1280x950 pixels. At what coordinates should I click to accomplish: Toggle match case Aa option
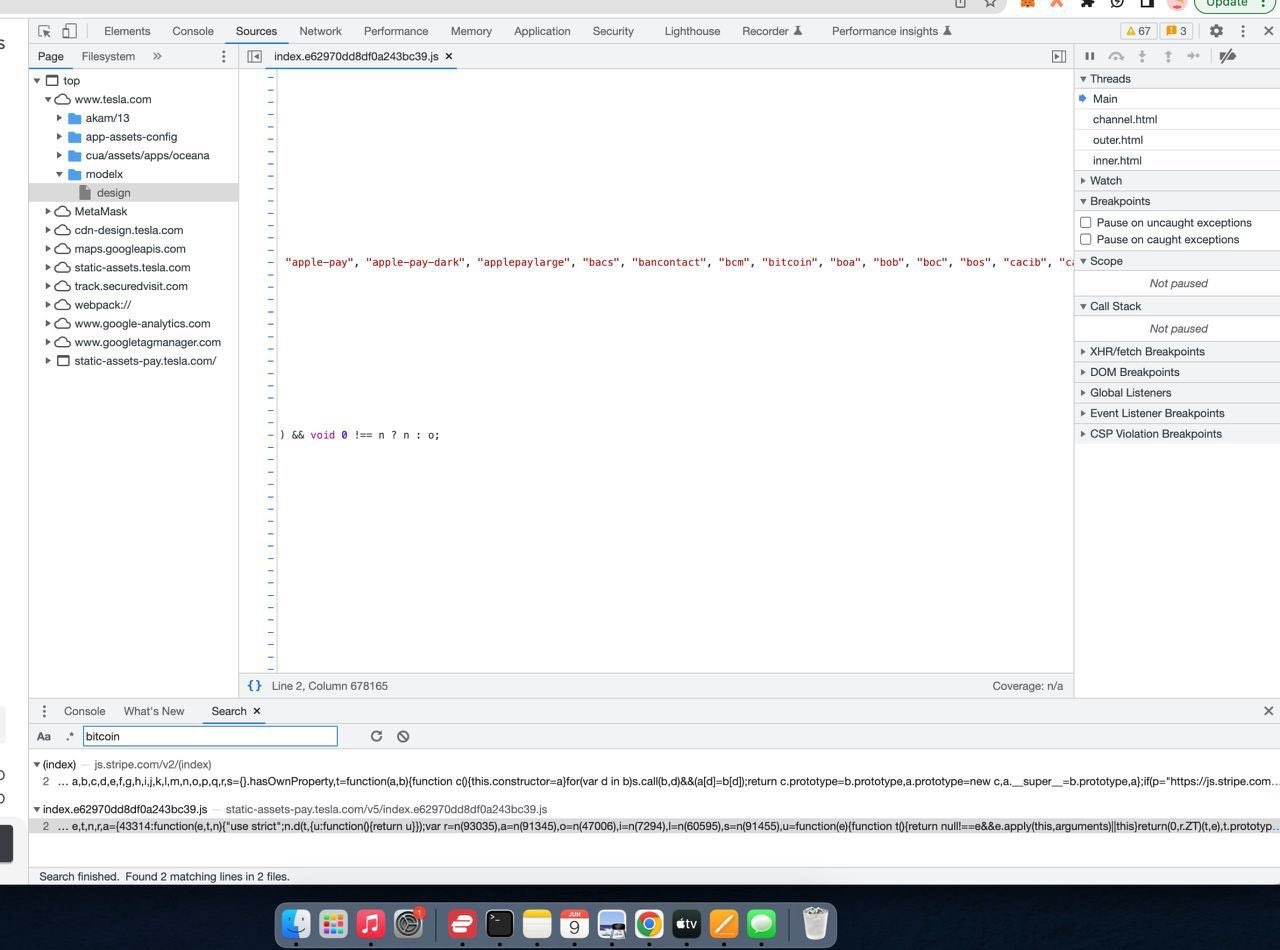[44, 736]
